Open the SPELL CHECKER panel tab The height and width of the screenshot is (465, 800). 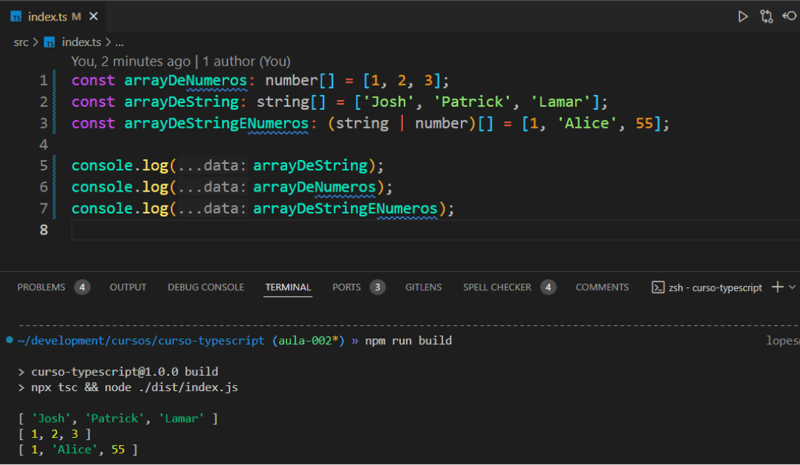click(x=497, y=287)
